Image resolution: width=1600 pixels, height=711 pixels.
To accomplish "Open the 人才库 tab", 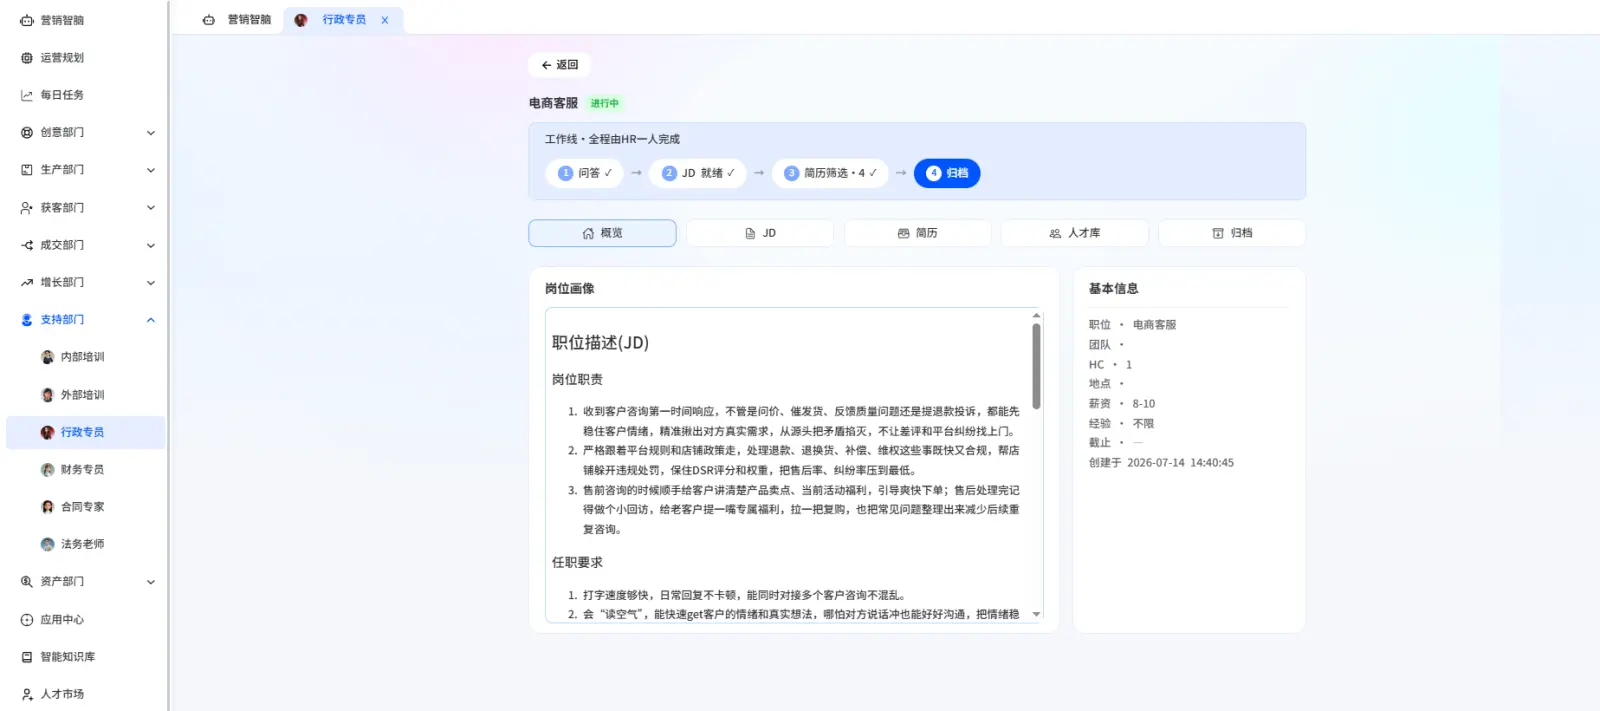I will [x=1075, y=233].
